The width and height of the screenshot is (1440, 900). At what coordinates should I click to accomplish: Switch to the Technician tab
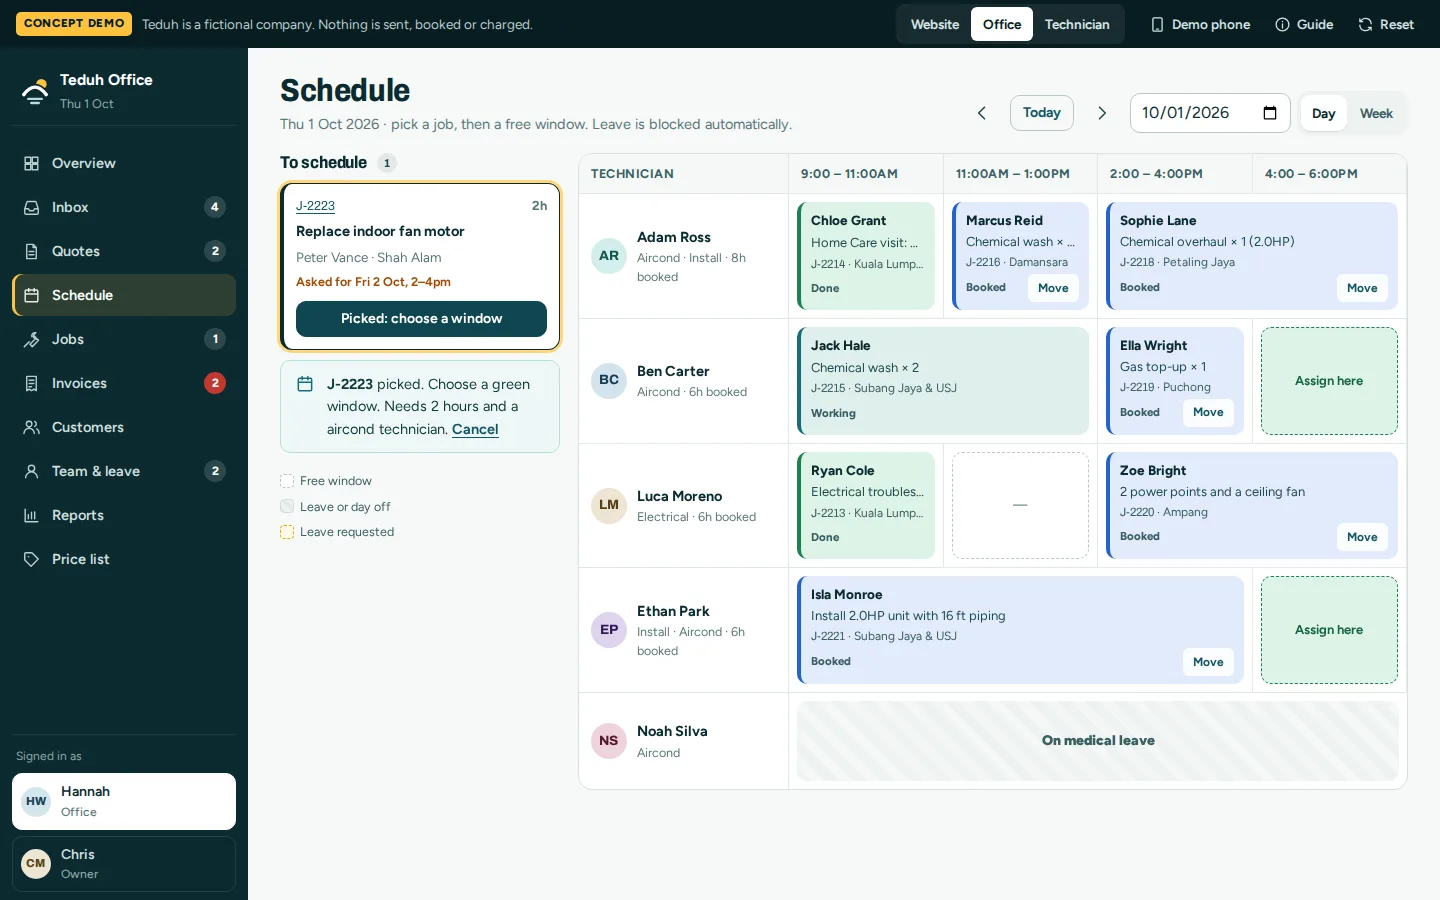(x=1077, y=24)
